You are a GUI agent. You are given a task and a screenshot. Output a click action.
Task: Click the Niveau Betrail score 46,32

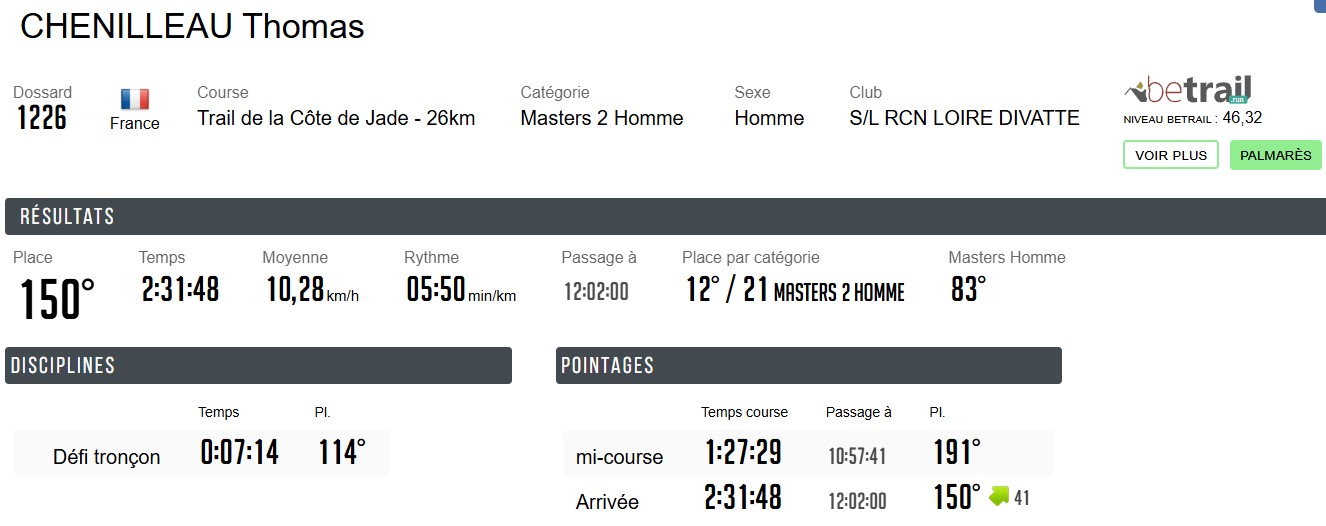point(1242,118)
